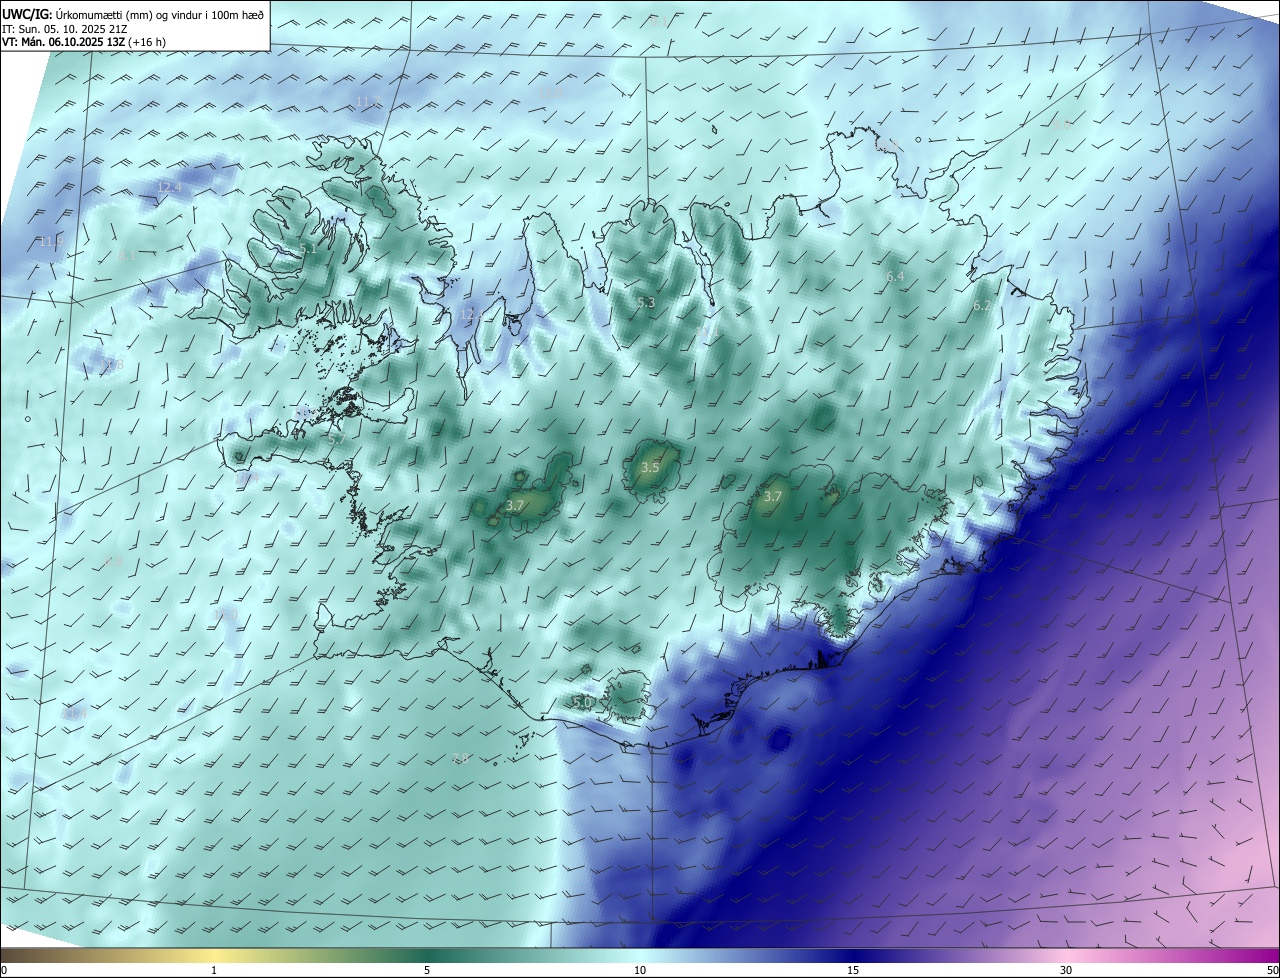Select the IT: Sun. 05. 10. 2025 21Z line
The height and width of the screenshot is (978, 1280).
pyautogui.click(x=65, y=29)
